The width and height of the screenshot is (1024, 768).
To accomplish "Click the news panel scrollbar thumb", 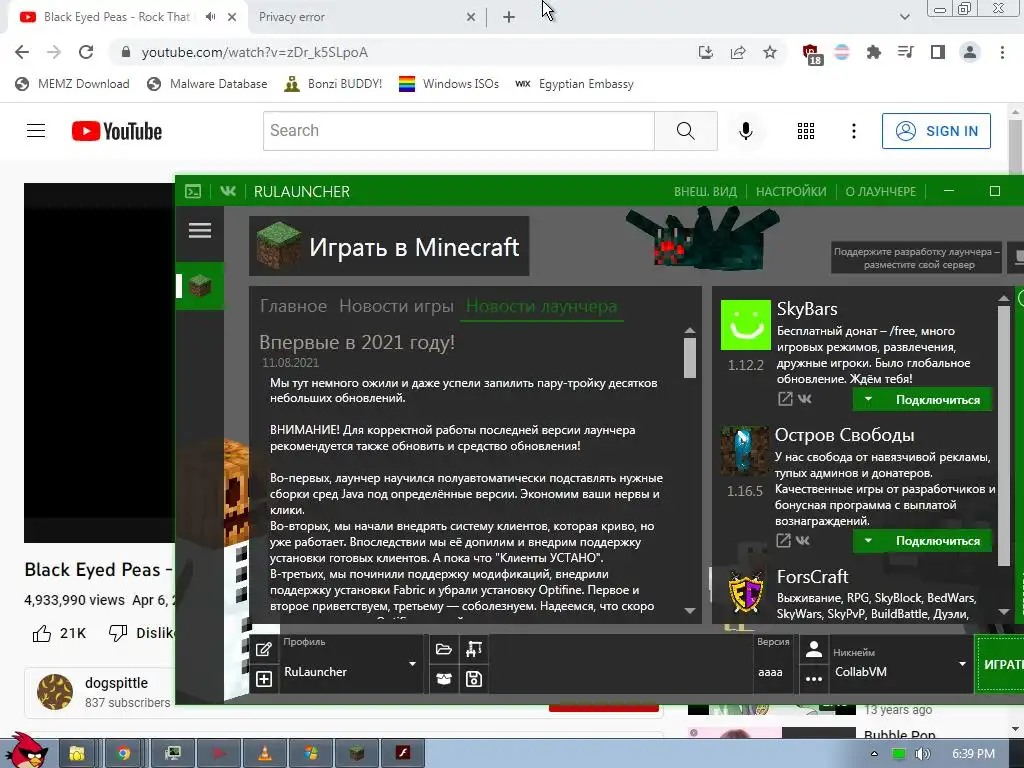I will 690,358.
